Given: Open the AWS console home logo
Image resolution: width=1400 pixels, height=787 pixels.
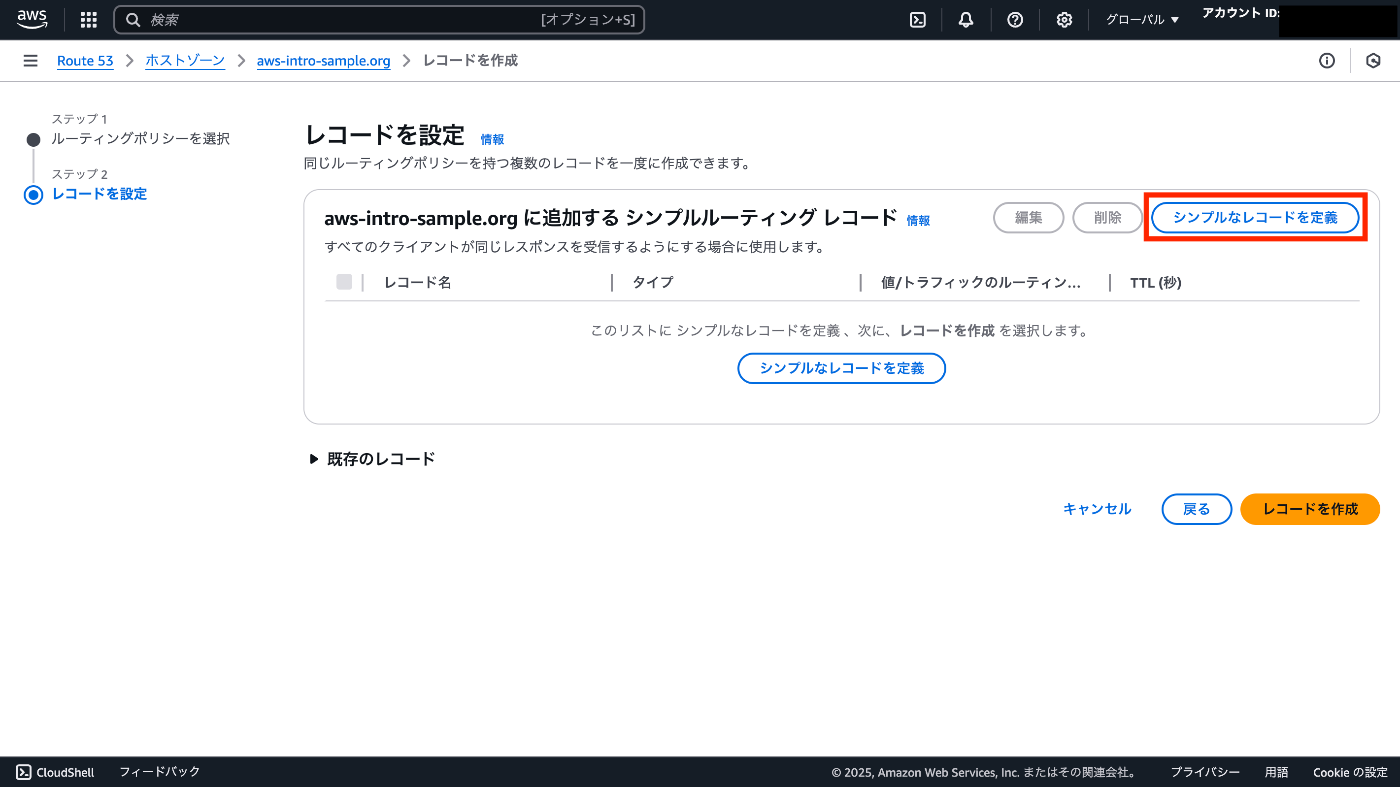Looking at the screenshot, I should coord(32,19).
